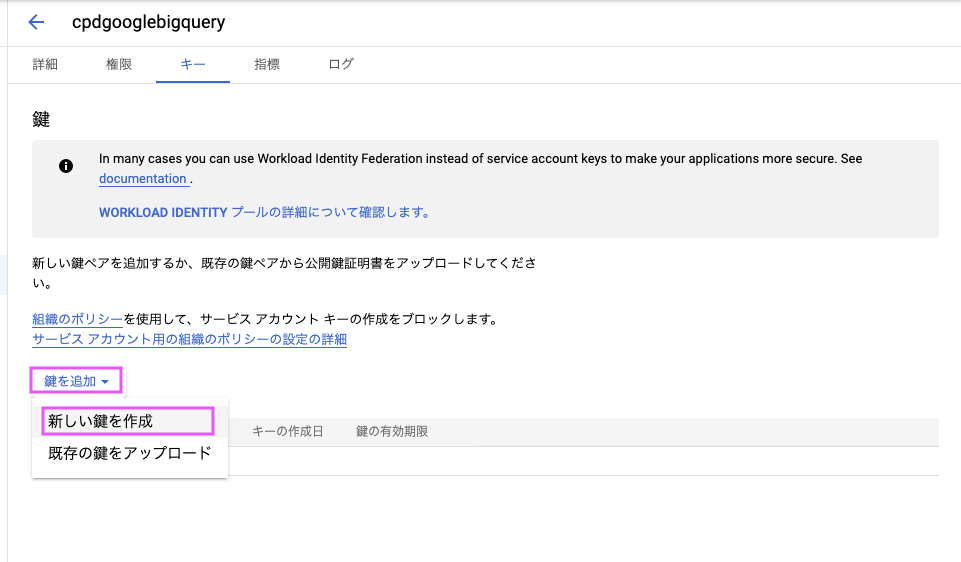
Task: Open the 詳細 tab
Action: [45, 64]
